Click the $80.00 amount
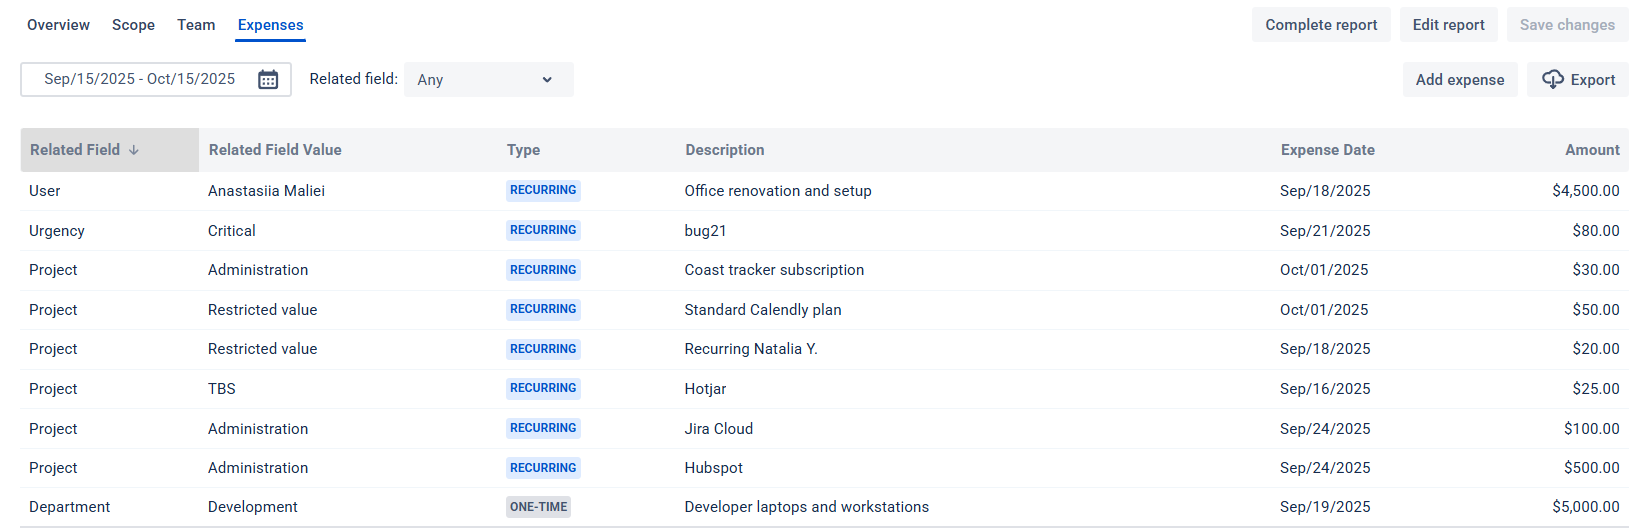The height and width of the screenshot is (528, 1641). (x=1596, y=231)
